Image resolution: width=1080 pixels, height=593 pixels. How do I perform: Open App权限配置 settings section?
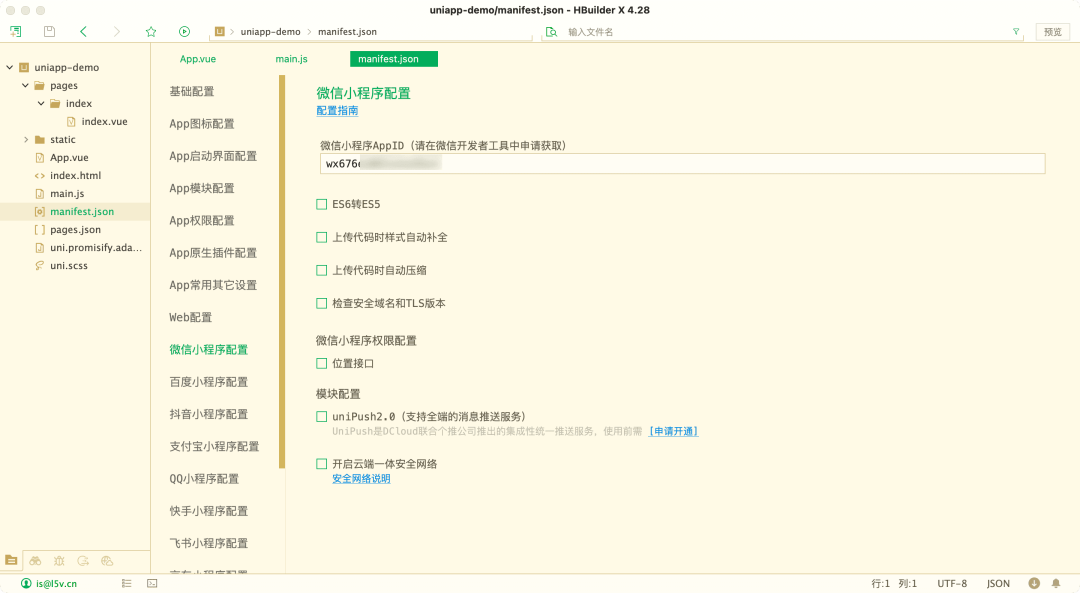(202, 220)
